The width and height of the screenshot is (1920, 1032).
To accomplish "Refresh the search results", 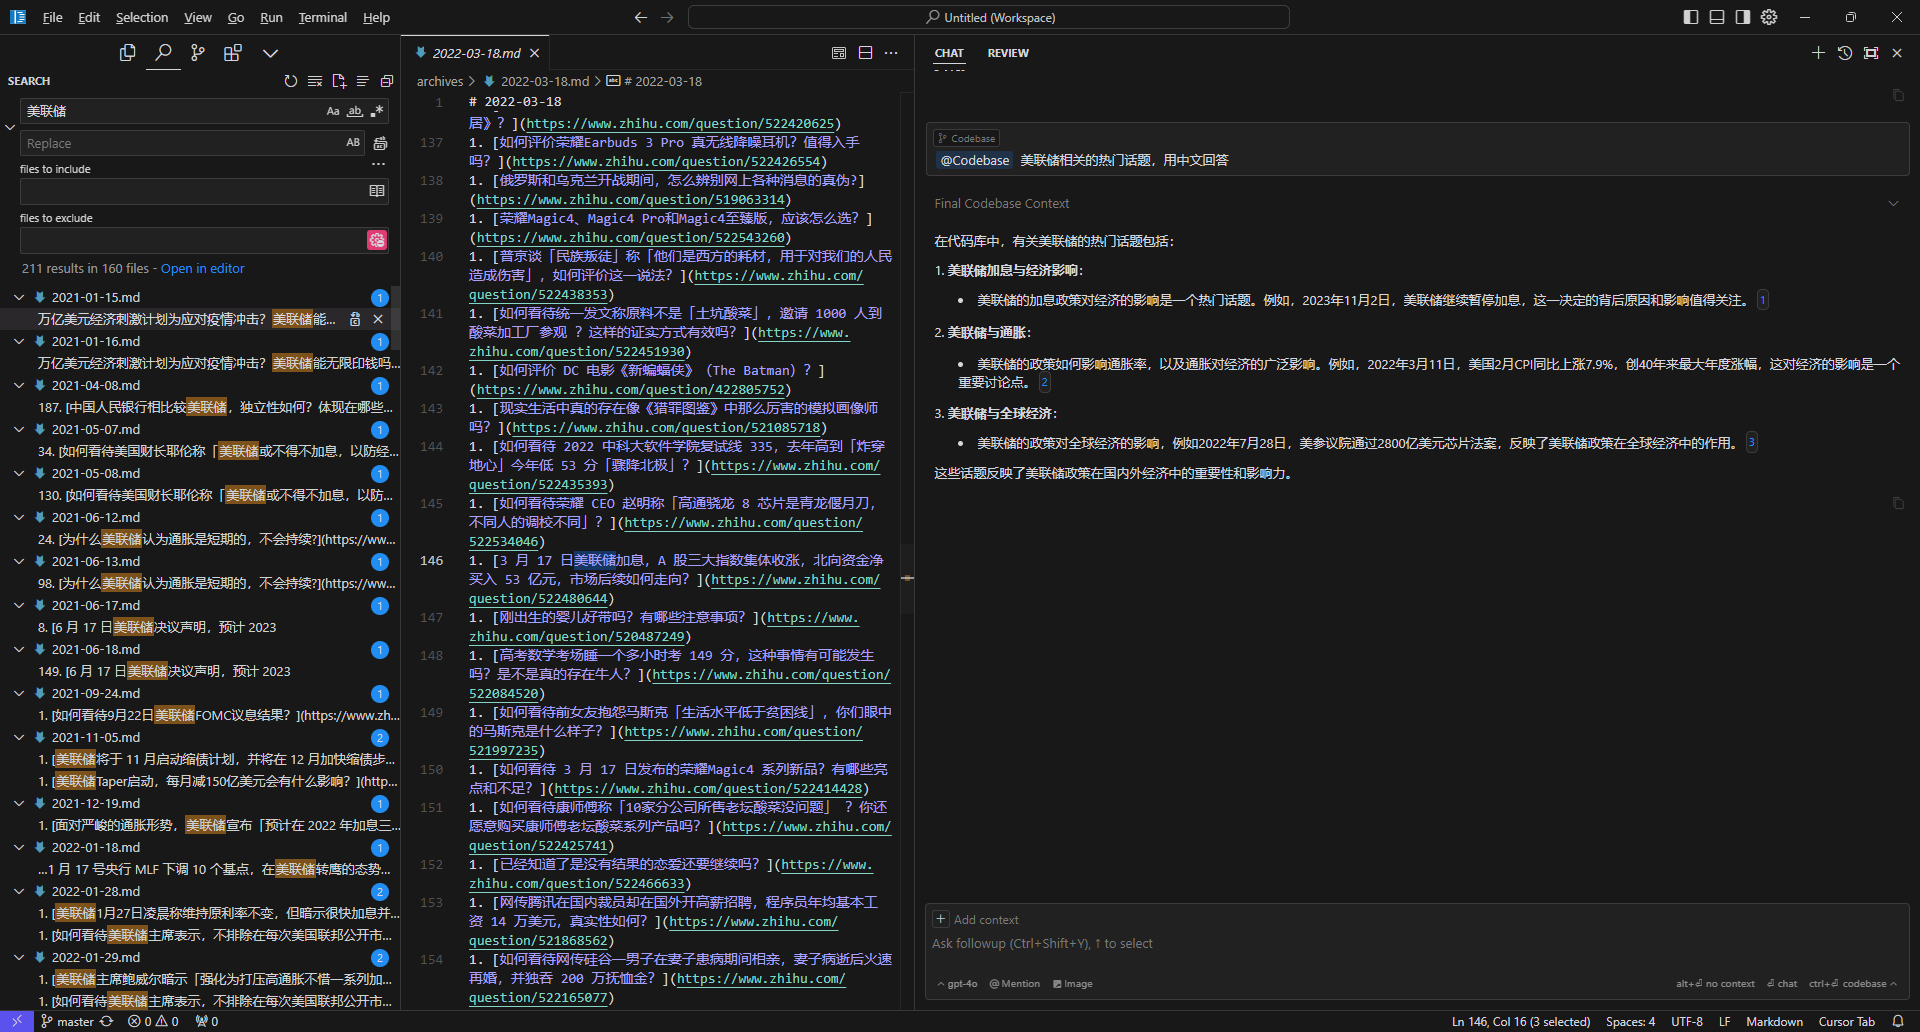I will [x=291, y=81].
